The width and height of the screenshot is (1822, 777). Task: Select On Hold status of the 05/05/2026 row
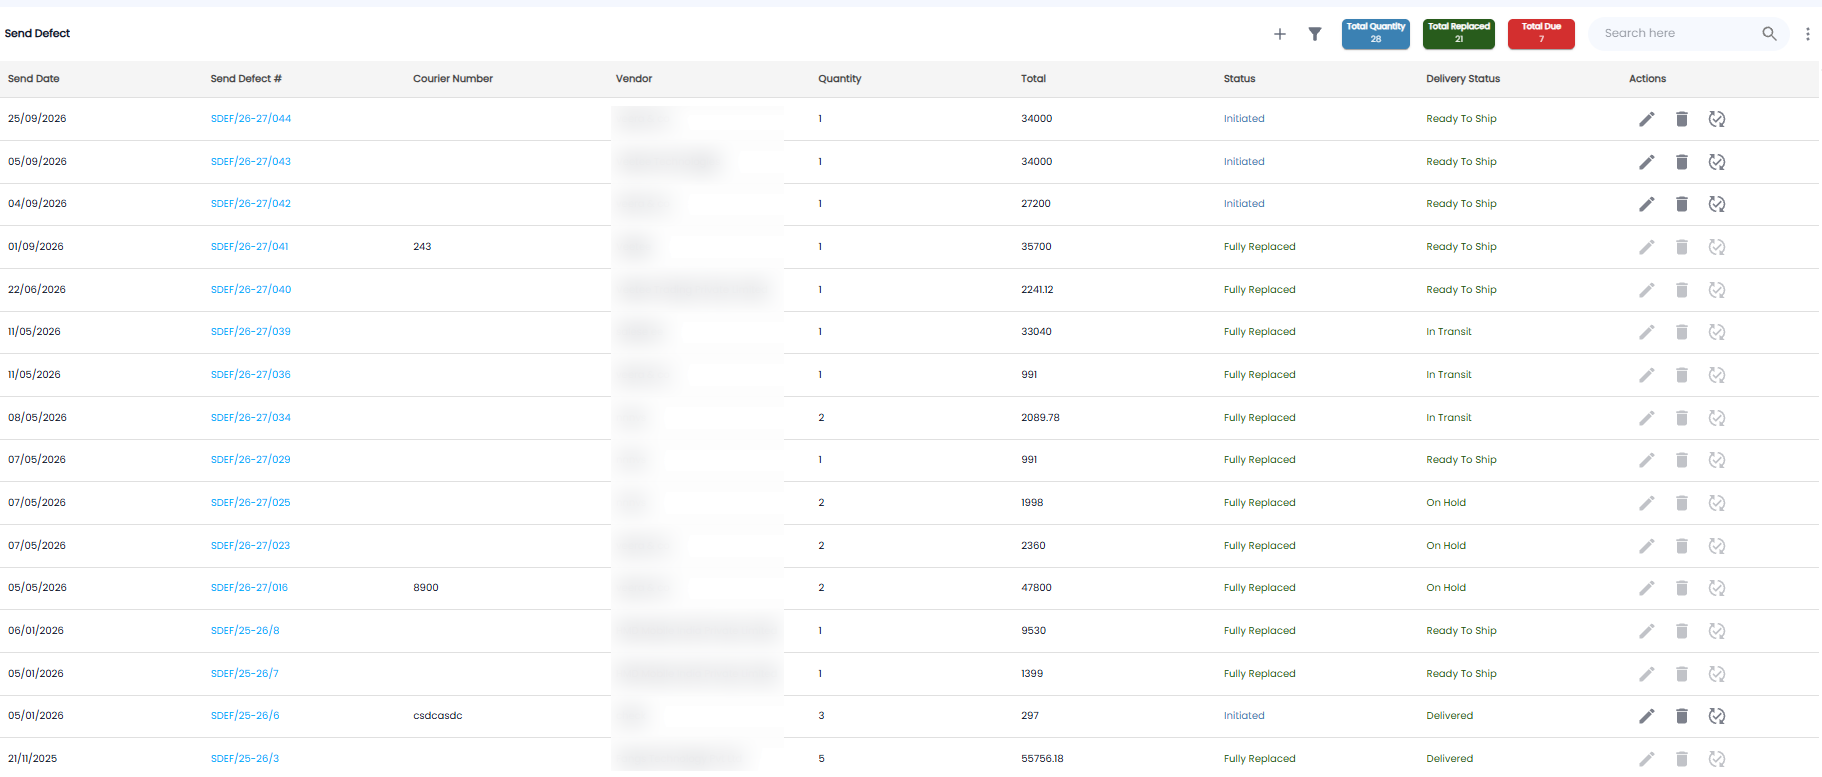point(1446,588)
